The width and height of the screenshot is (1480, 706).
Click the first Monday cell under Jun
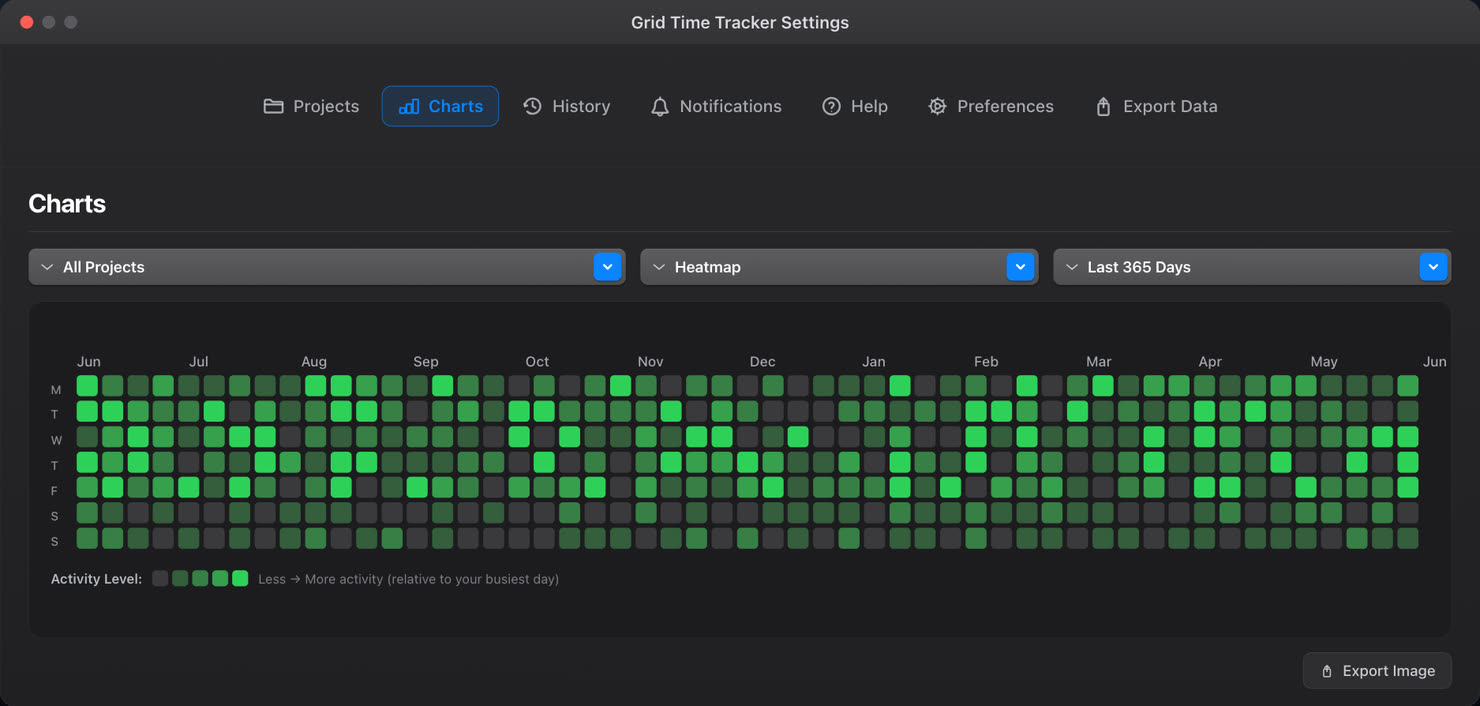(x=87, y=385)
